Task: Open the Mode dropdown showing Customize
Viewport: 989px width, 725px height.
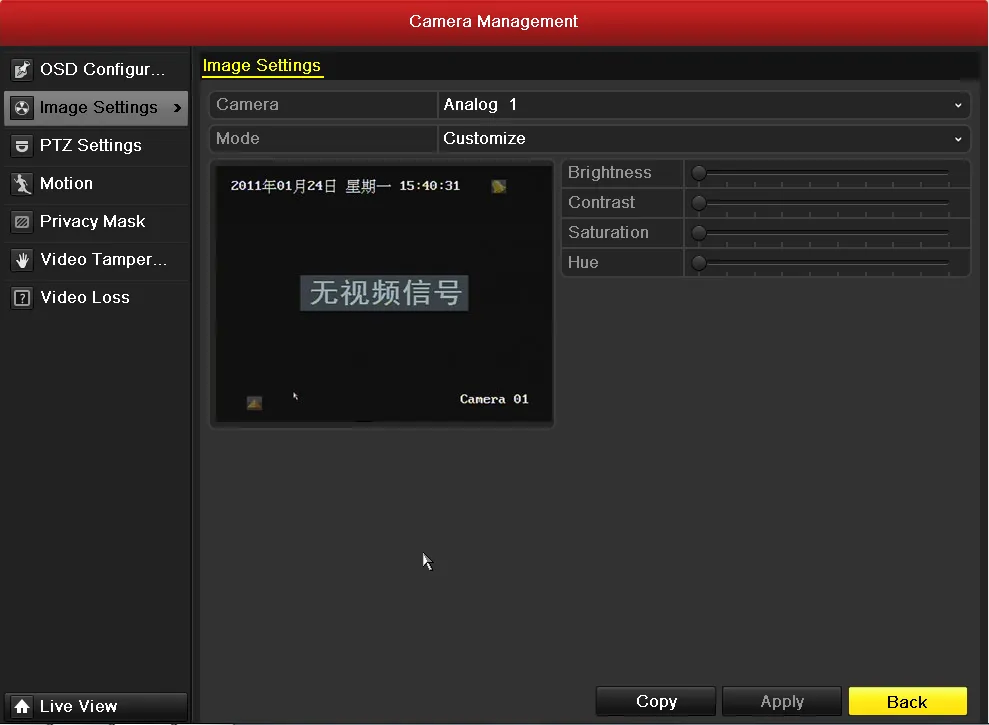Action: (704, 139)
